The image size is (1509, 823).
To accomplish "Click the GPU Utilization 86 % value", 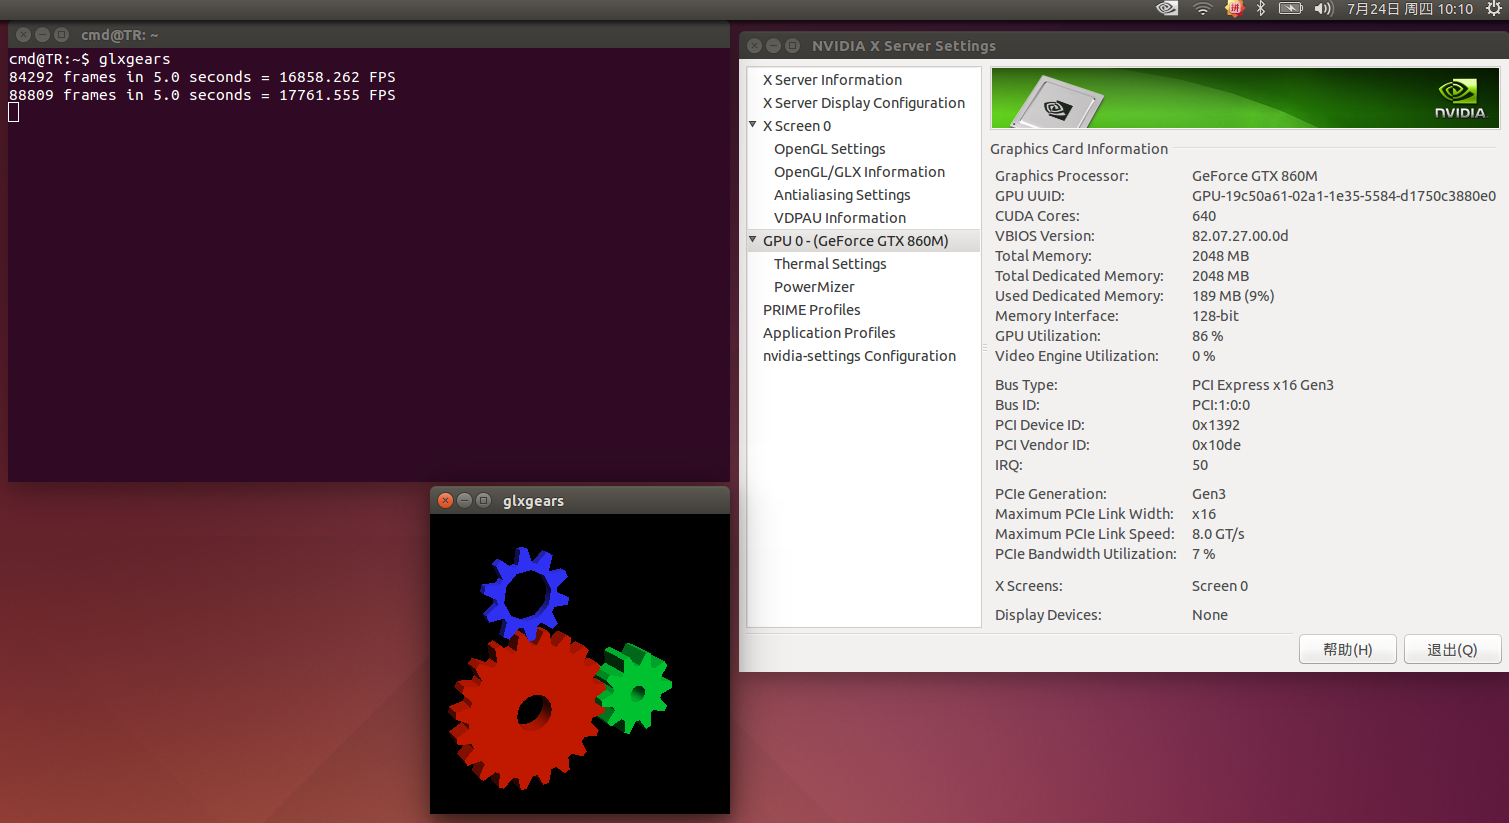I will point(1207,336).
